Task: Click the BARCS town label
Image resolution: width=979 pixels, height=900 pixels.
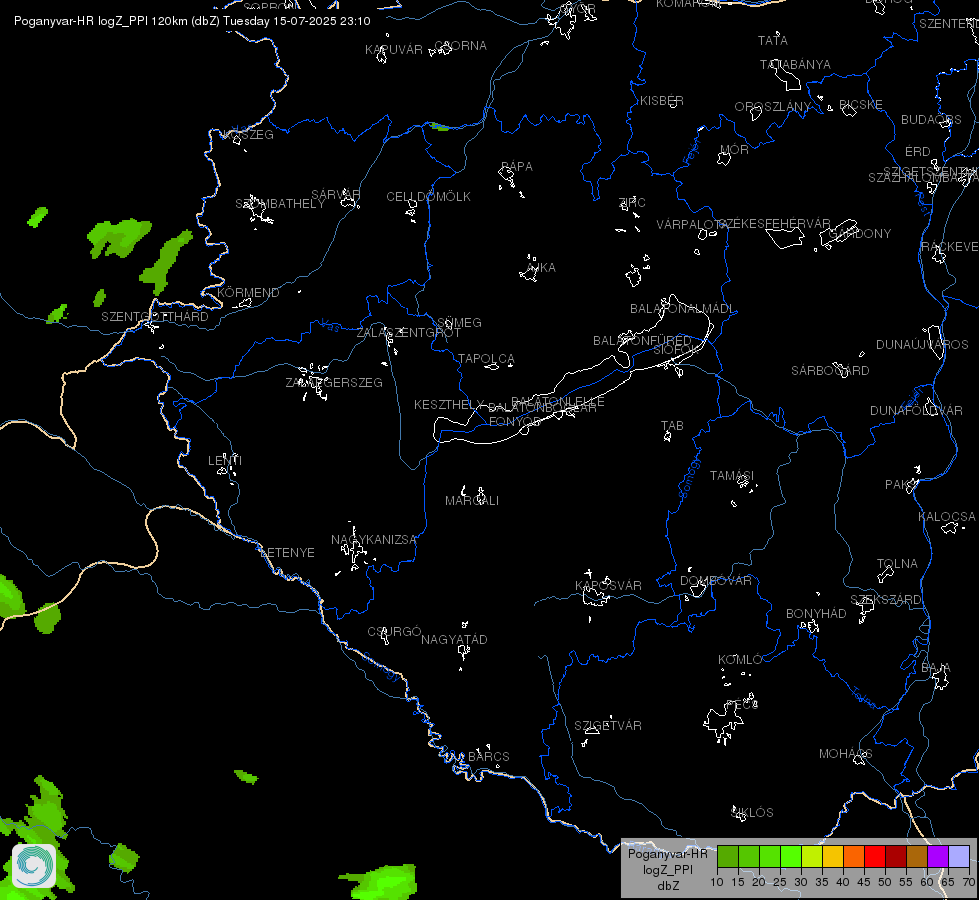Action: click(x=489, y=756)
